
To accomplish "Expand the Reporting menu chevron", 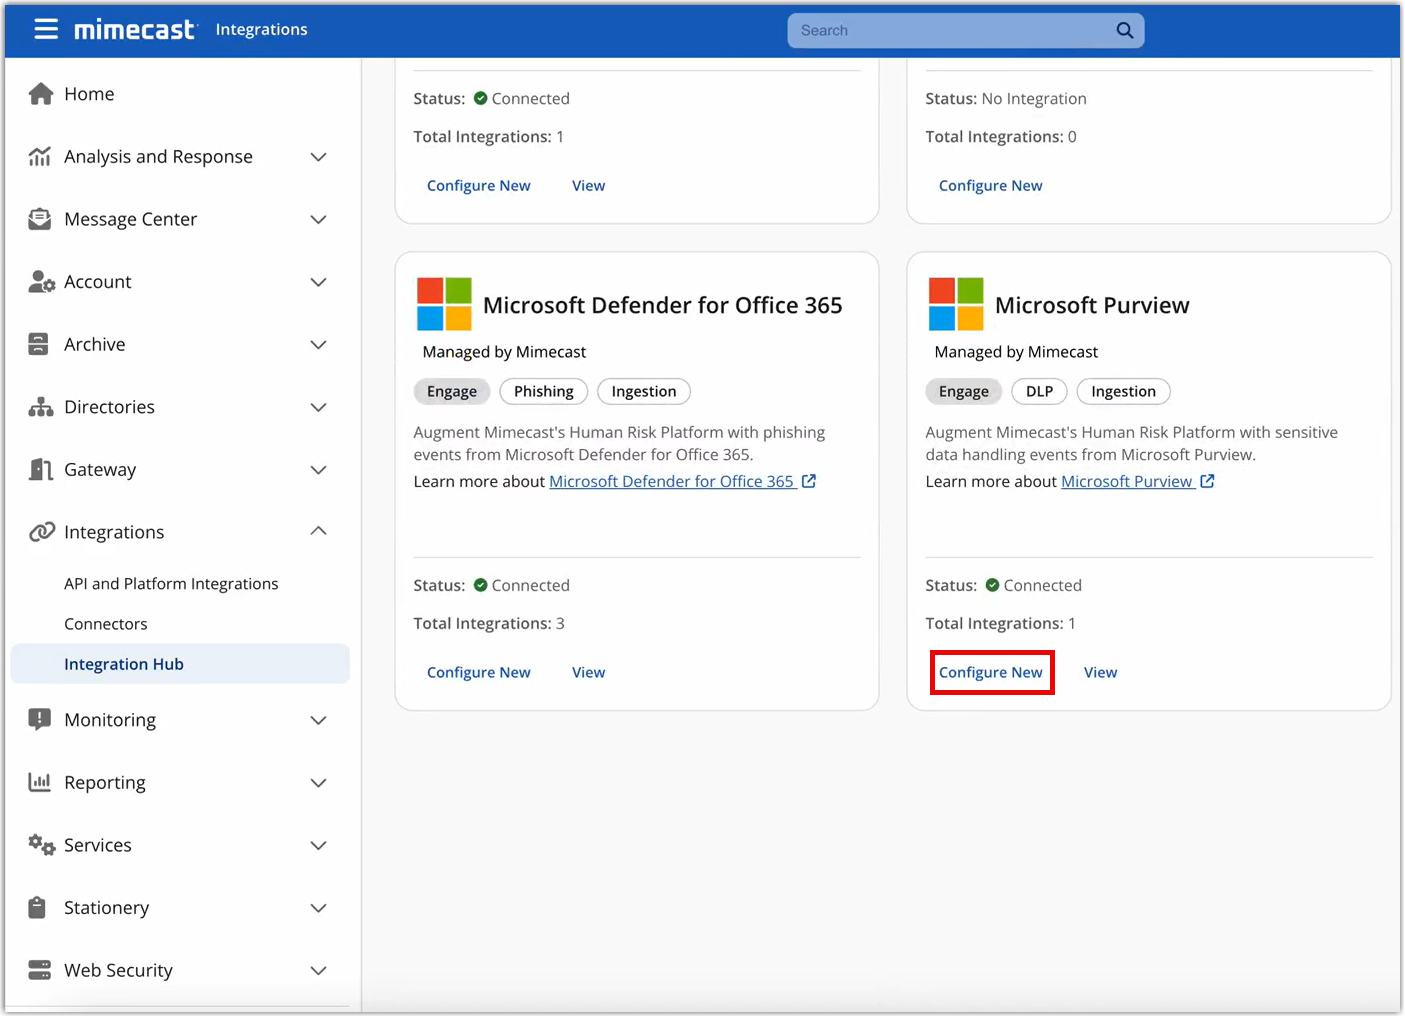I will [x=318, y=783].
